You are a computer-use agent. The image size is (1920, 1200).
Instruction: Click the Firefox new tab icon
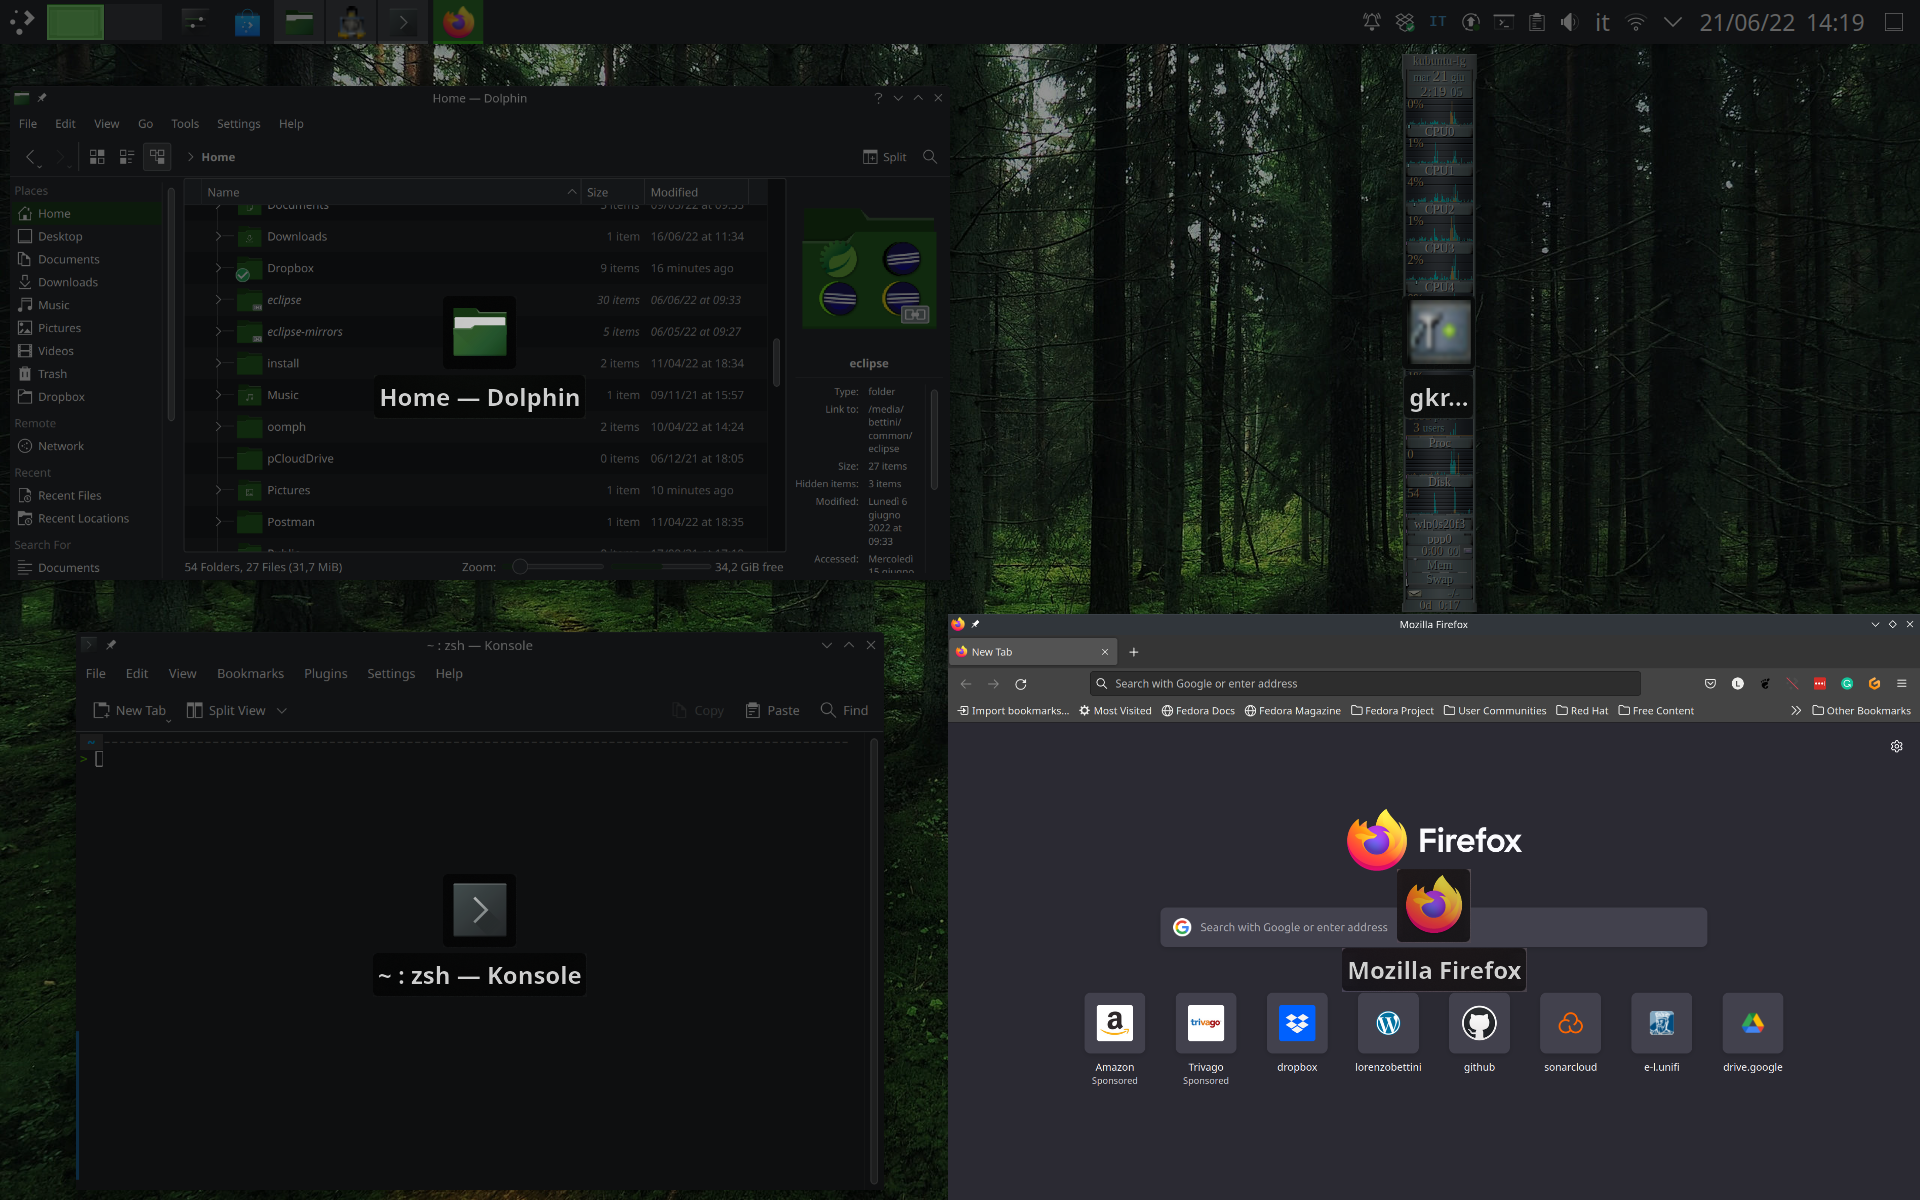(1133, 651)
